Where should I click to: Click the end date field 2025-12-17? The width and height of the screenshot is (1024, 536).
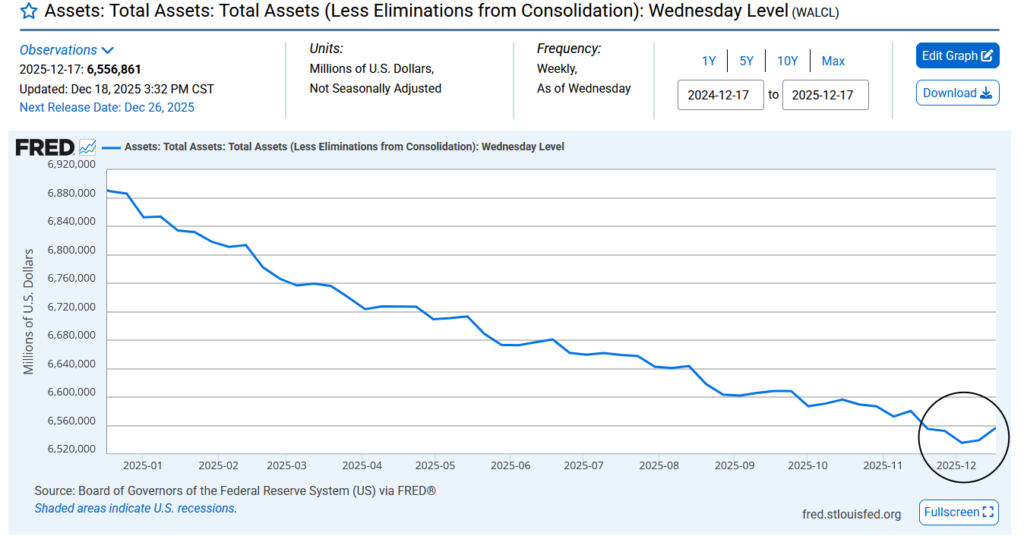point(825,95)
